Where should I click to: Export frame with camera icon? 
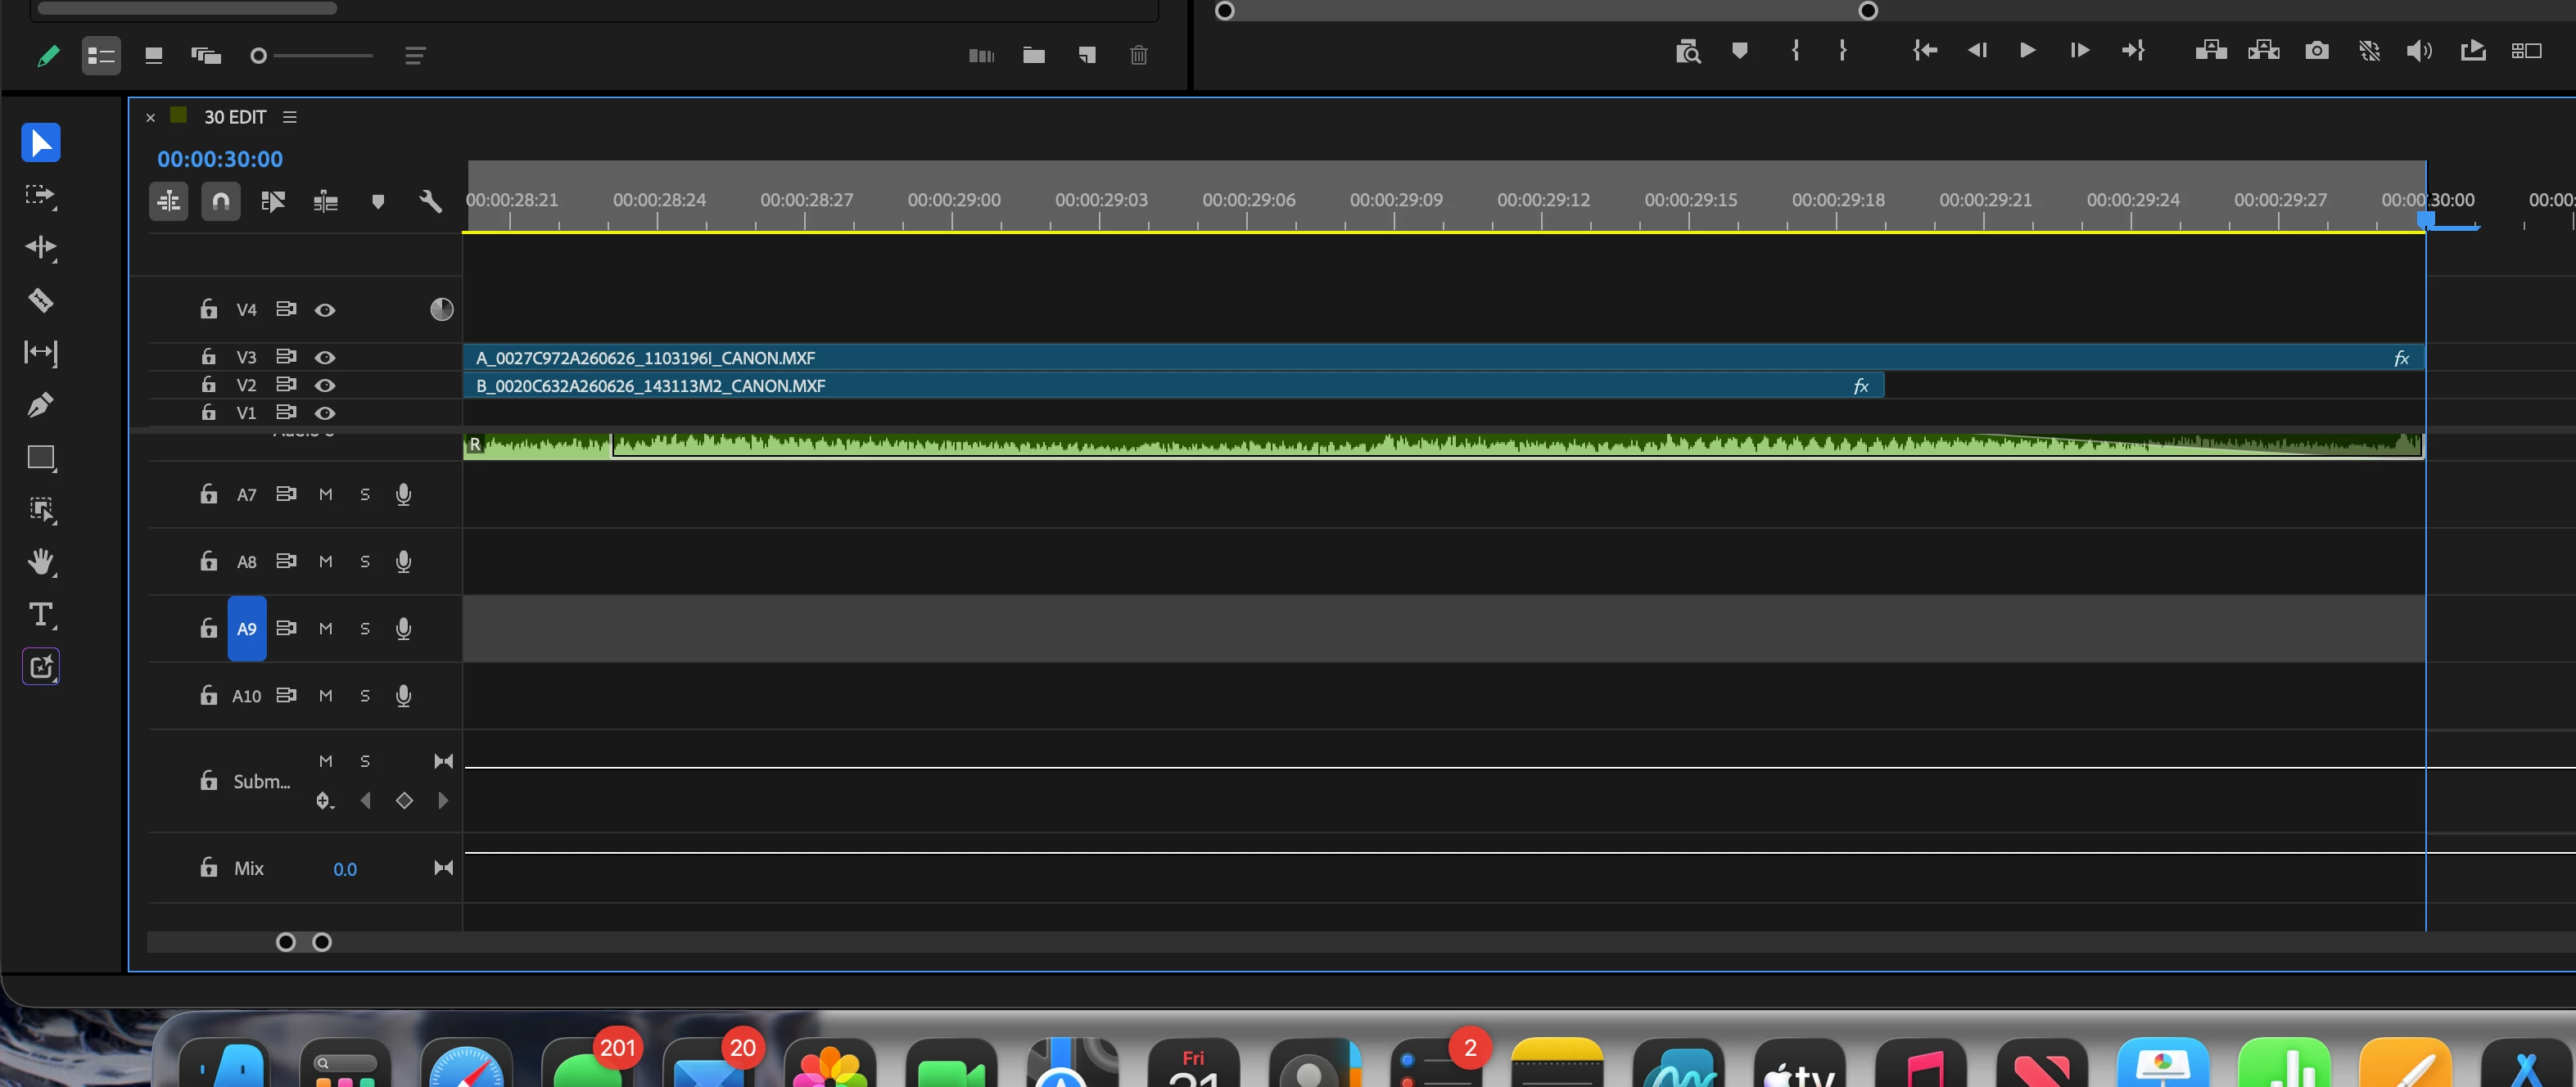[x=2317, y=50]
